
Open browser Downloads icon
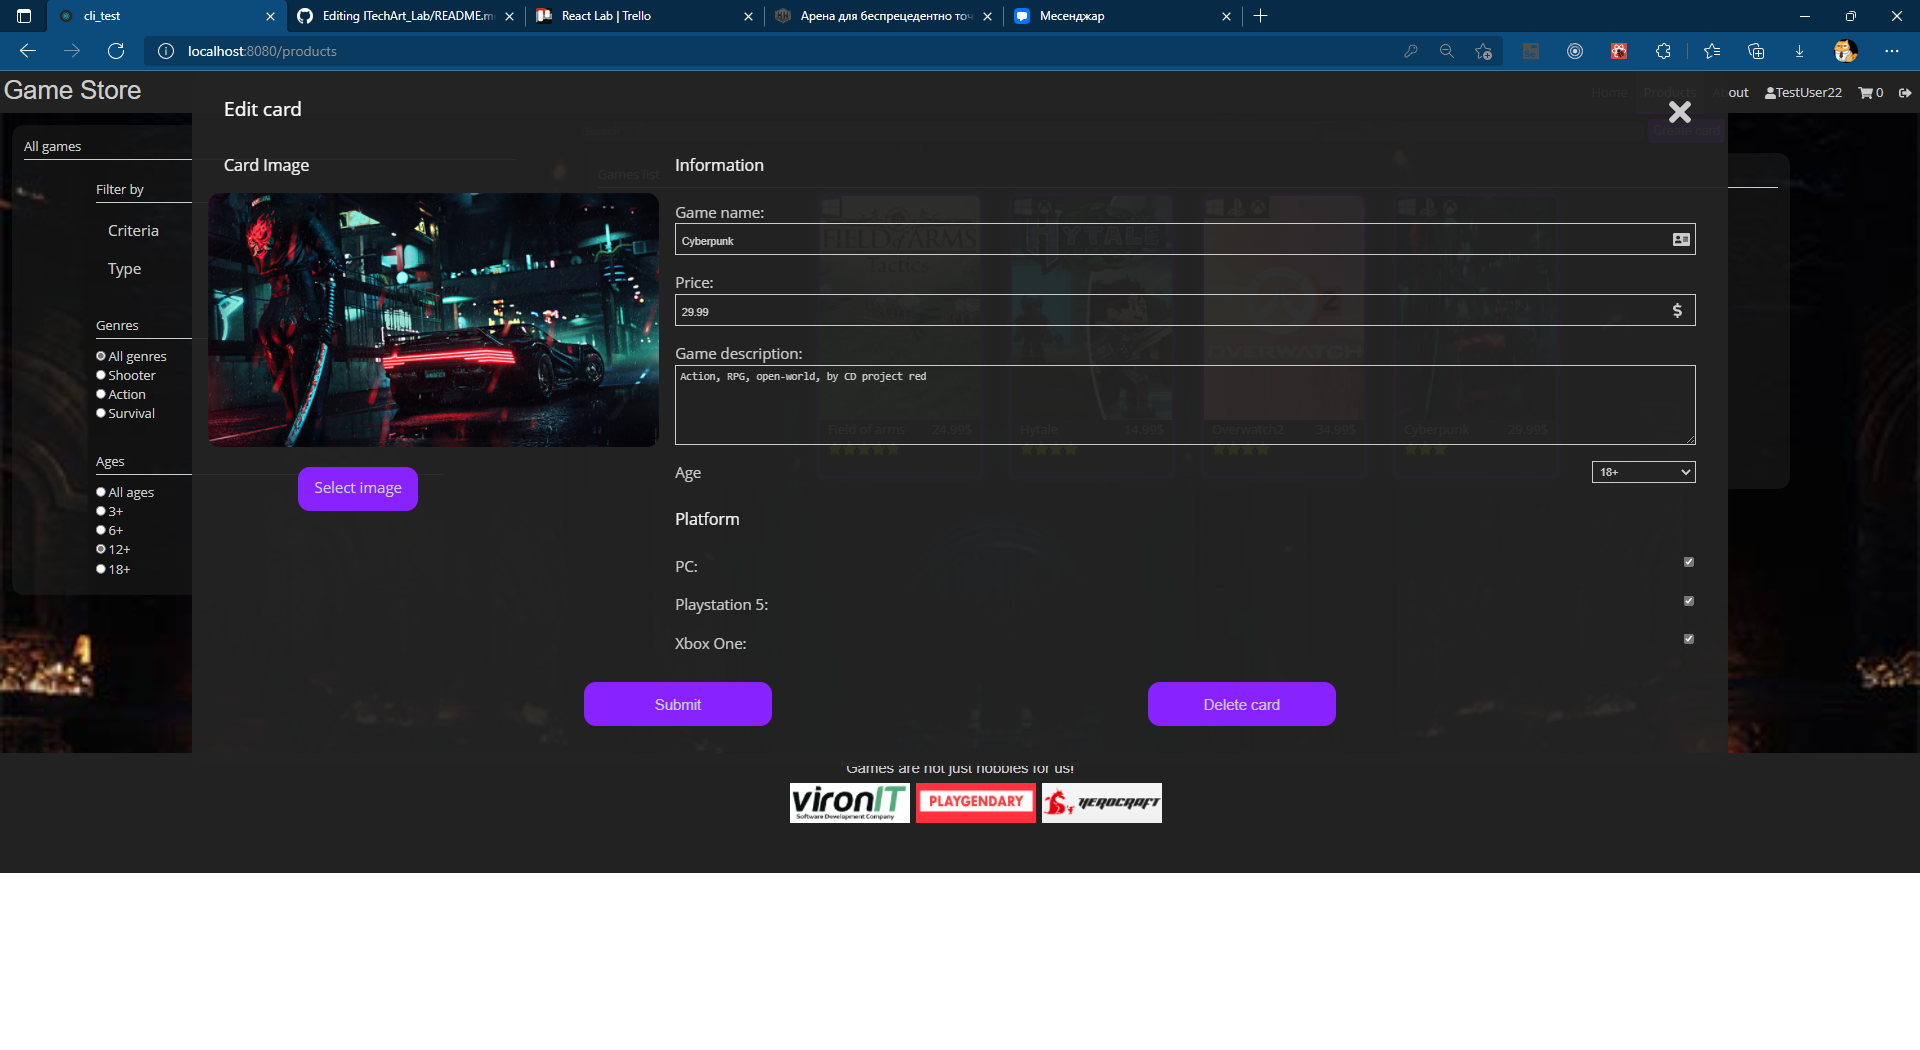click(1800, 51)
